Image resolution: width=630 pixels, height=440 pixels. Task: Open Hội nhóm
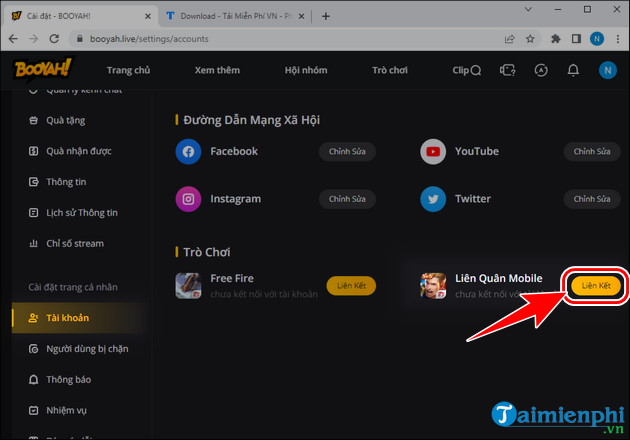(x=306, y=70)
